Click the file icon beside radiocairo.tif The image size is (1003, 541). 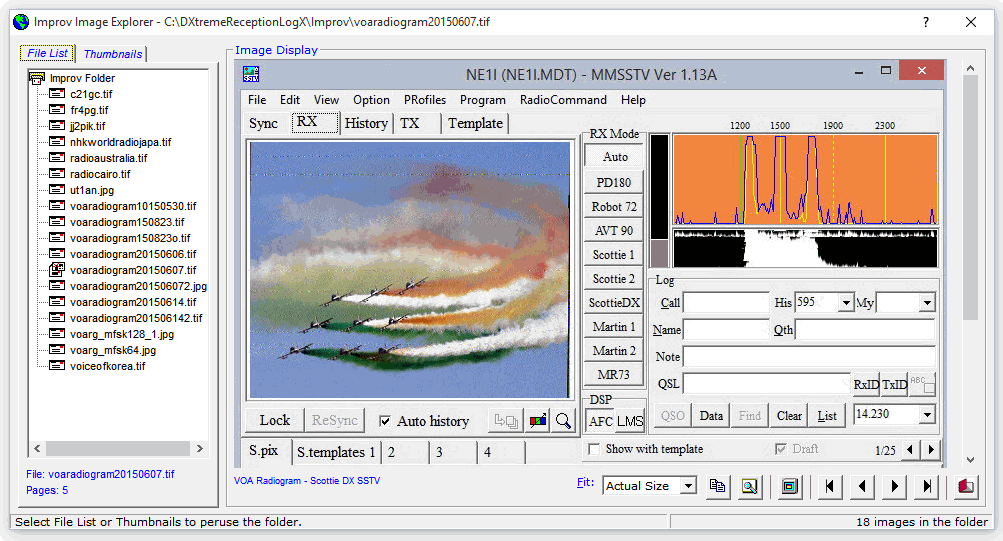pyautogui.click(x=58, y=174)
